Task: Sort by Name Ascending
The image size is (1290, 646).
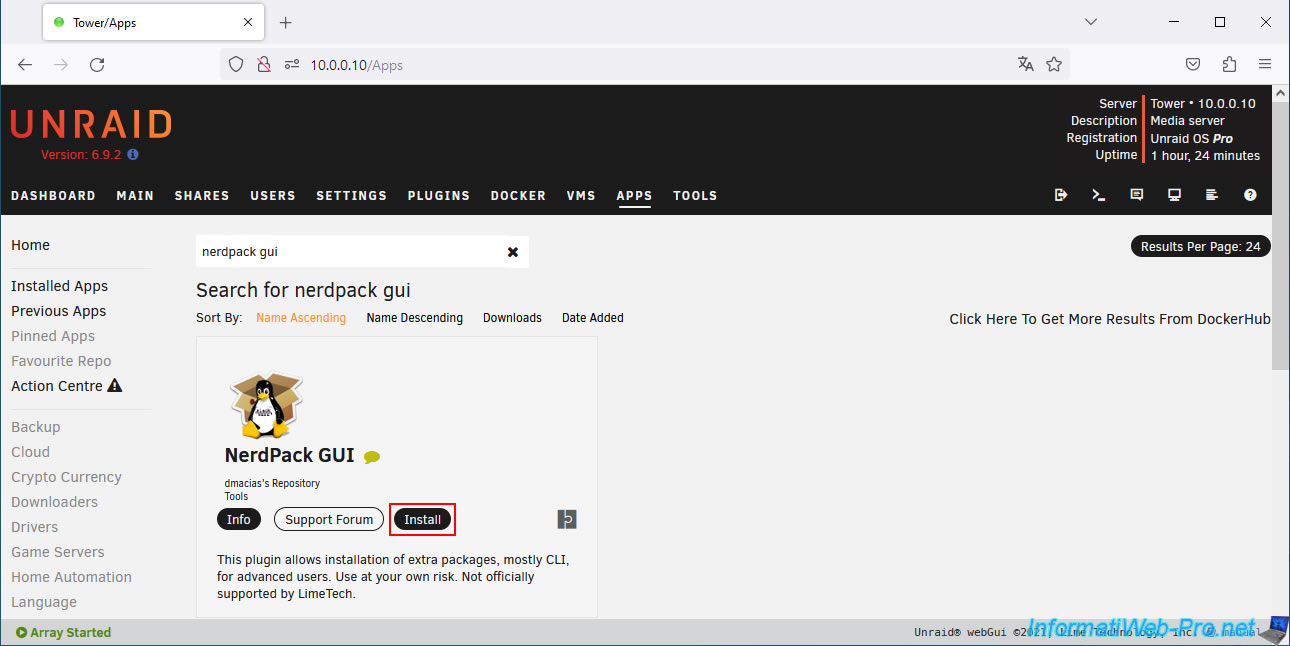Action: pos(301,318)
